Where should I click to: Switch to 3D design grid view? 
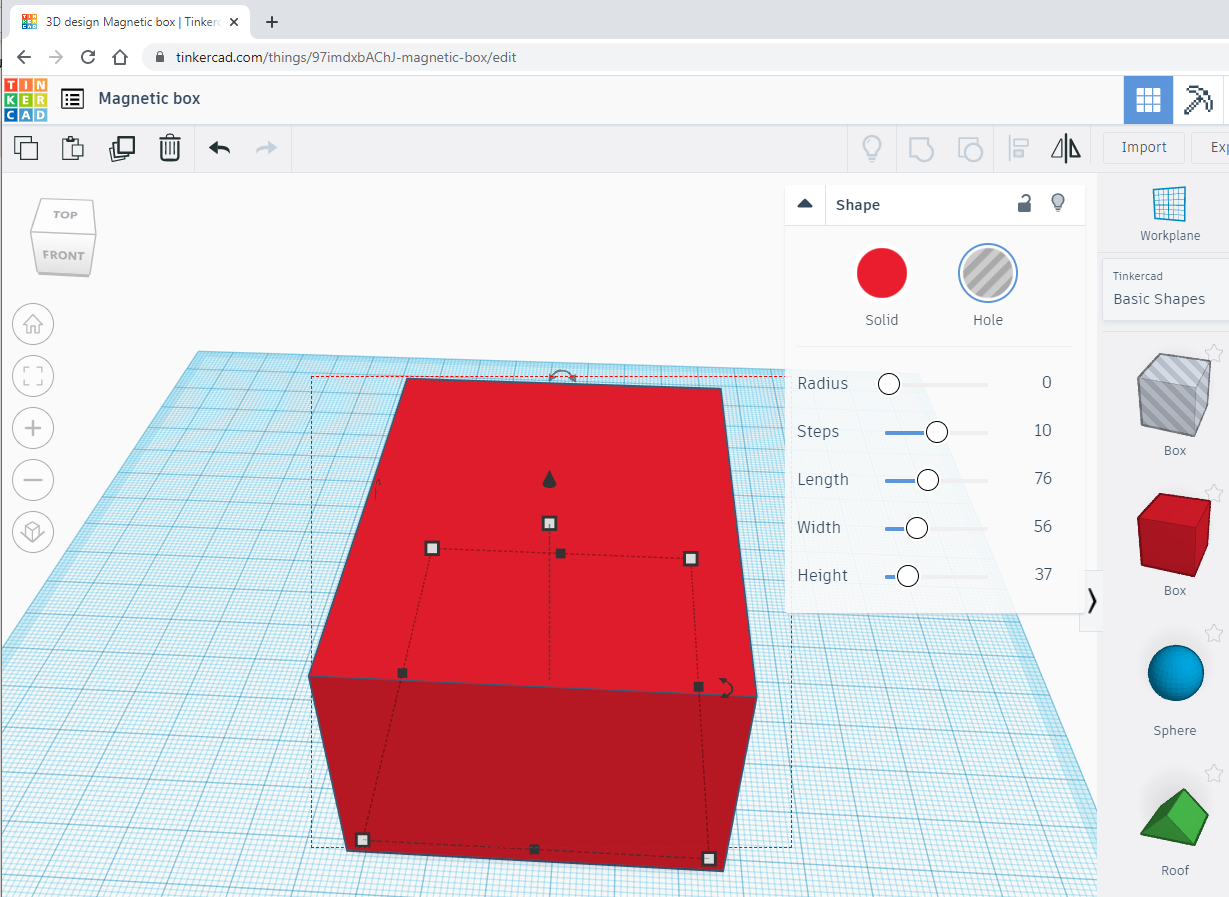(x=1148, y=99)
